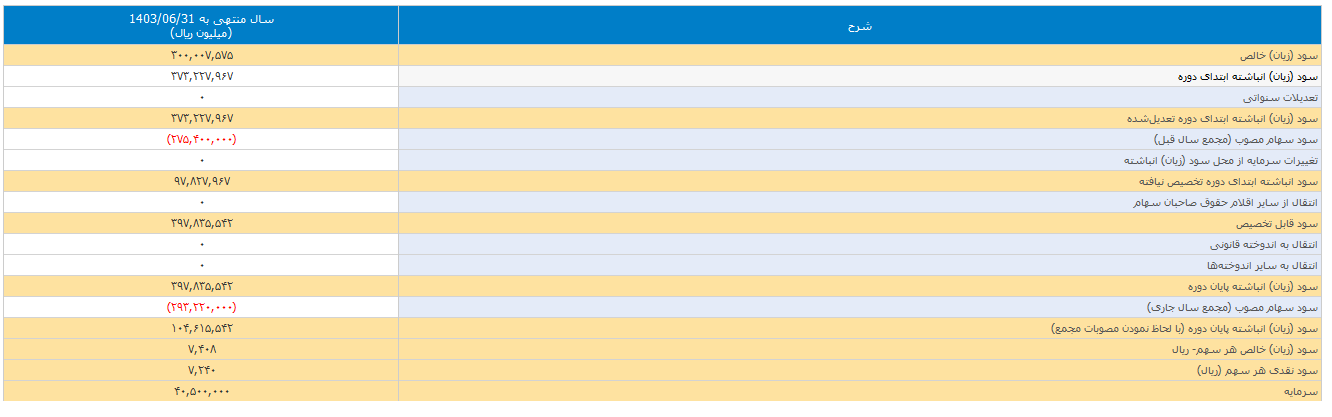This screenshot has width=1332, height=417.
Task: Select the سود نقدی هر سهم (ریال) label
Action: [x=1256, y=370]
